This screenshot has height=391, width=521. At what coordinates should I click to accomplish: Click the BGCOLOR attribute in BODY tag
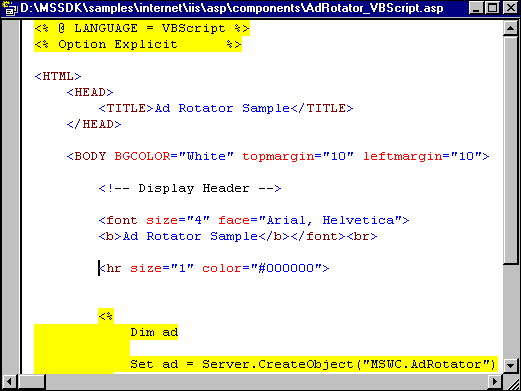click(142, 156)
